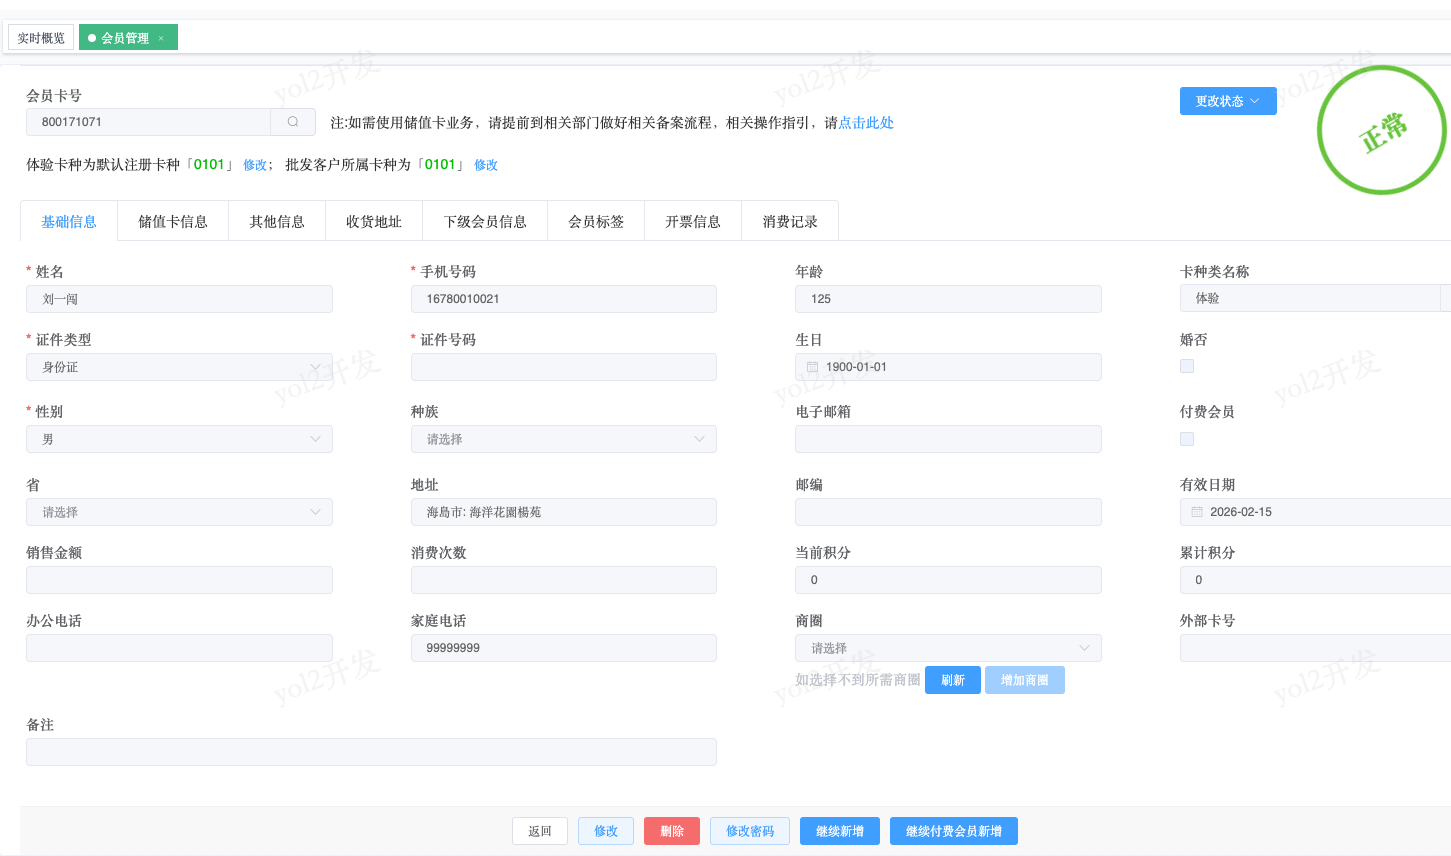Toggle the 付费会员 checkbox
Viewport: 1451px width, 856px height.
tap(1187, 439)
